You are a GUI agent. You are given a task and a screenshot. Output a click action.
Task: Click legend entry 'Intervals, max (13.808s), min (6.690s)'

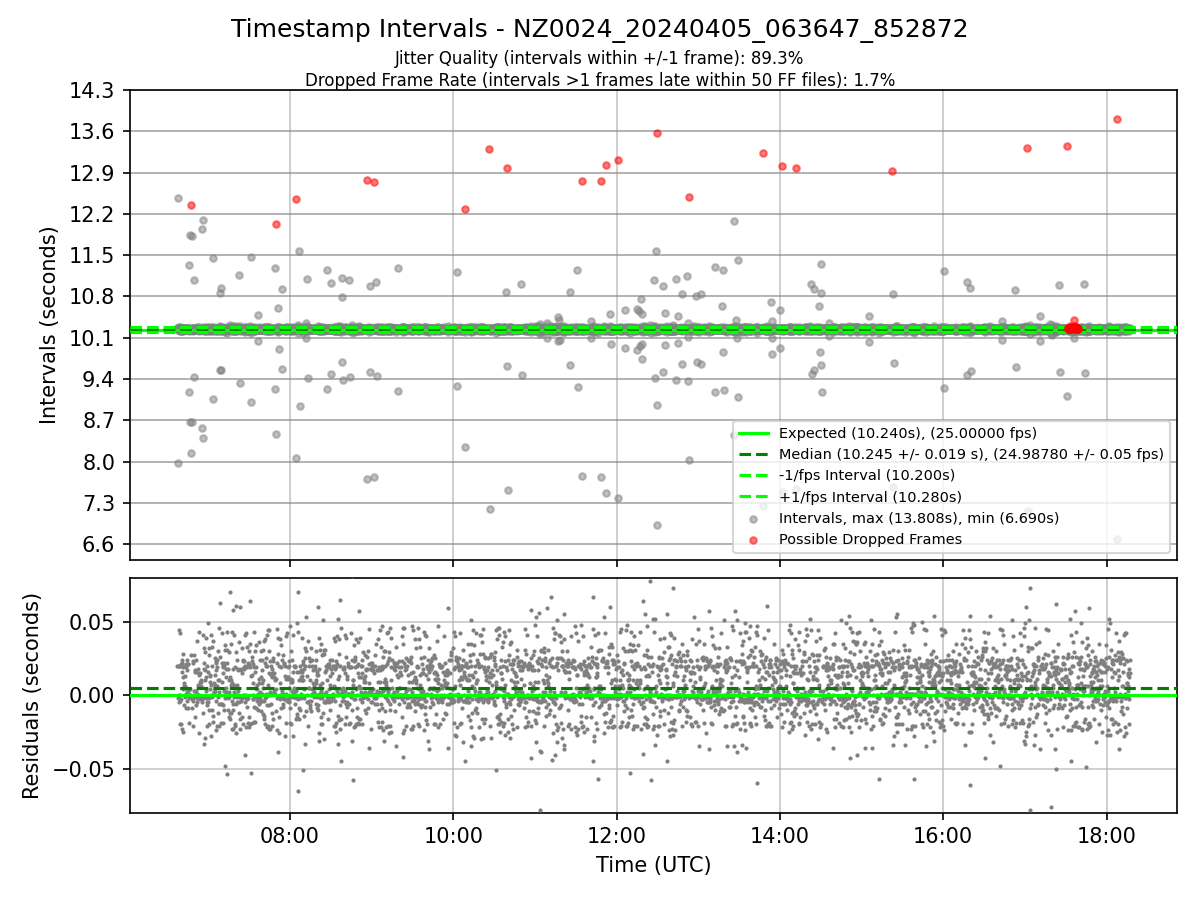click(x=919, y=518)
